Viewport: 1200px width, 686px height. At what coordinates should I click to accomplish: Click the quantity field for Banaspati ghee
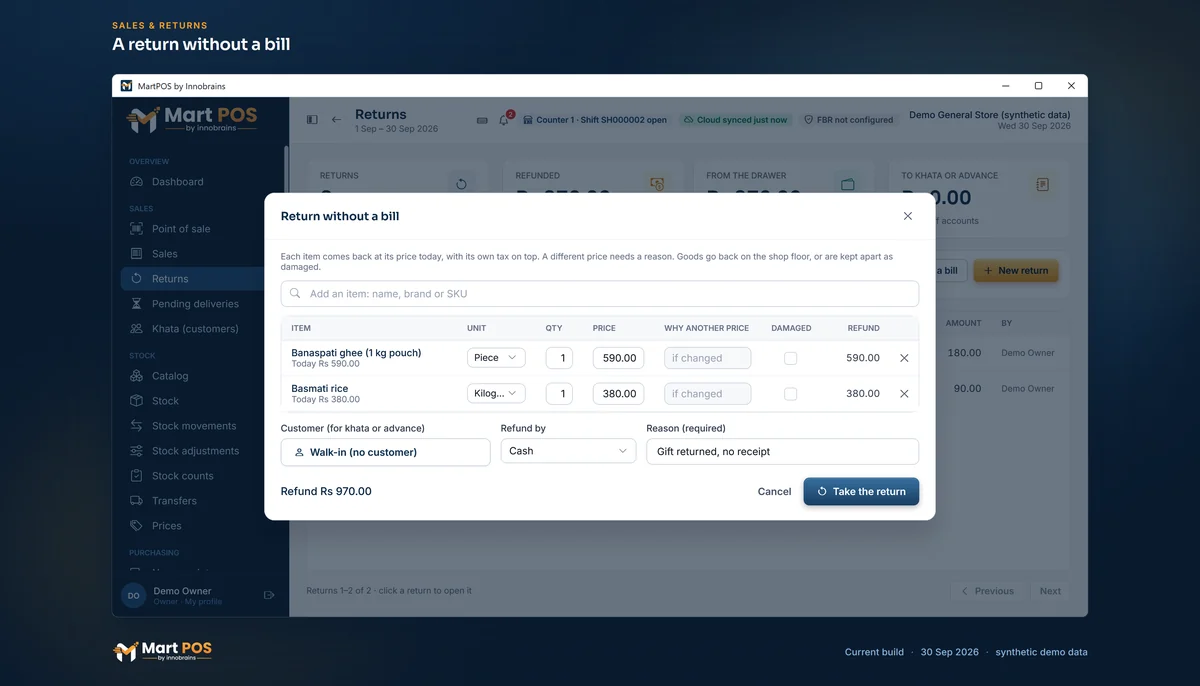tap(558, 358)
